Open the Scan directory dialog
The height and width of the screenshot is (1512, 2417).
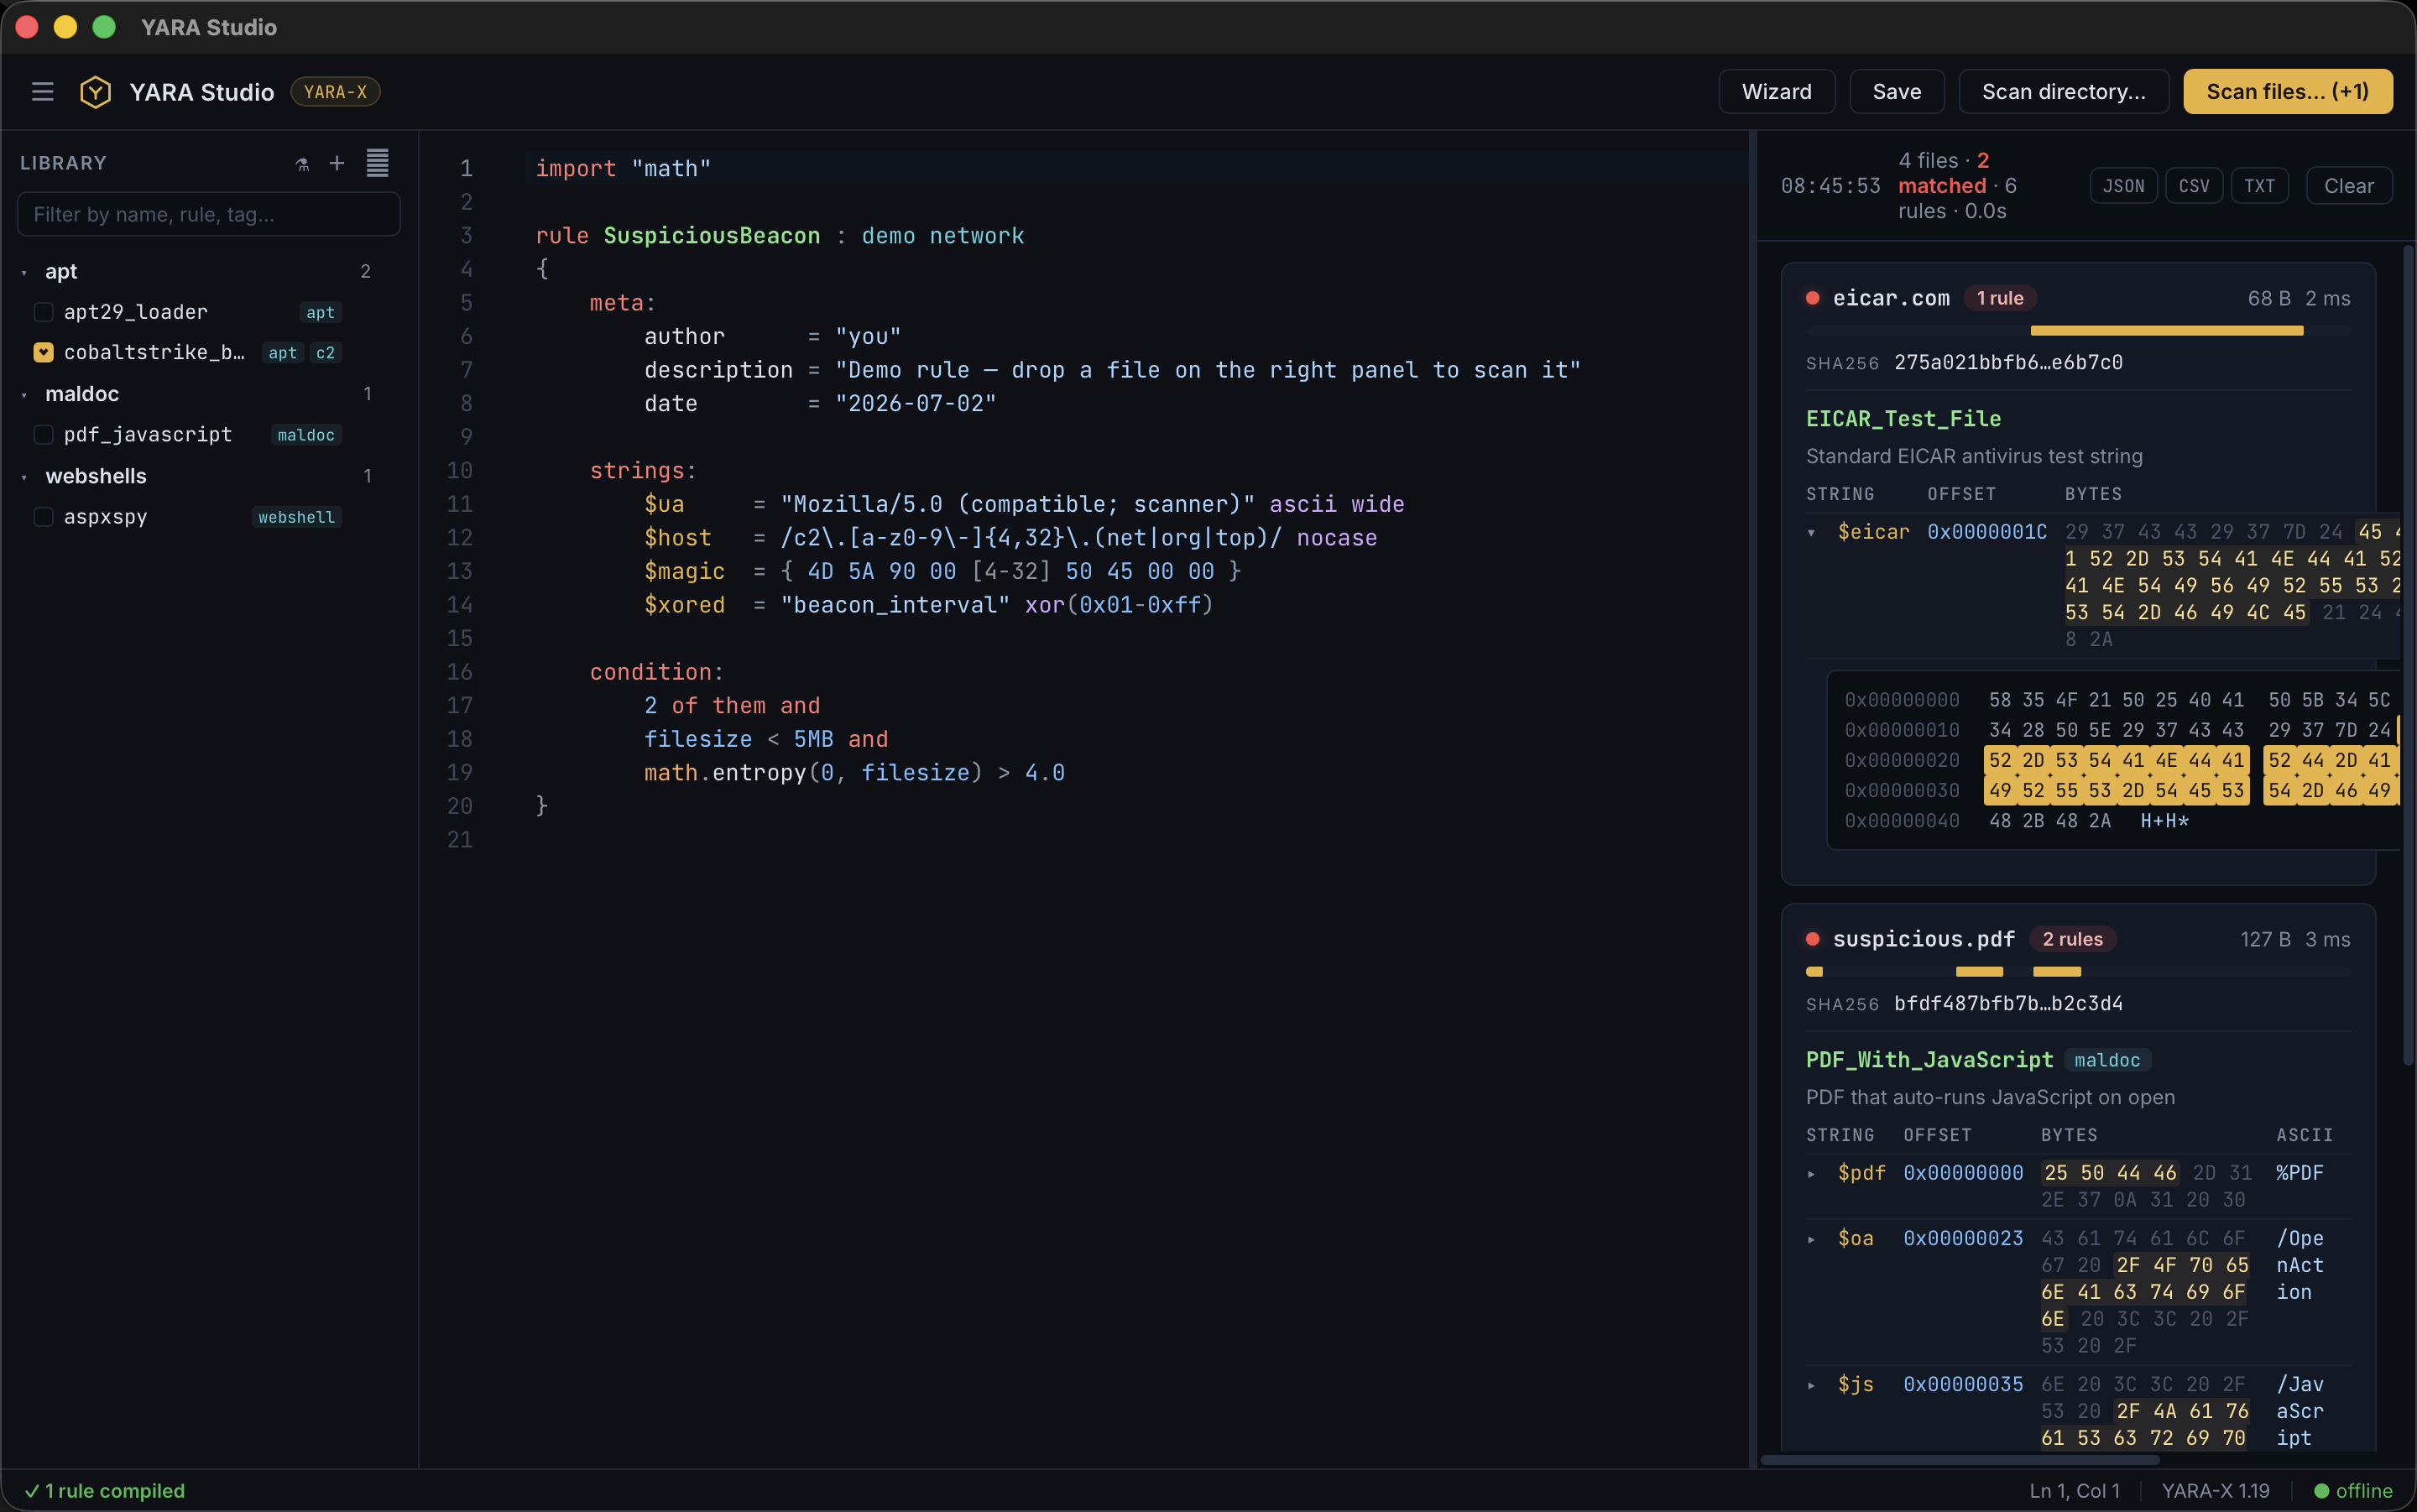click(2063, 92)
